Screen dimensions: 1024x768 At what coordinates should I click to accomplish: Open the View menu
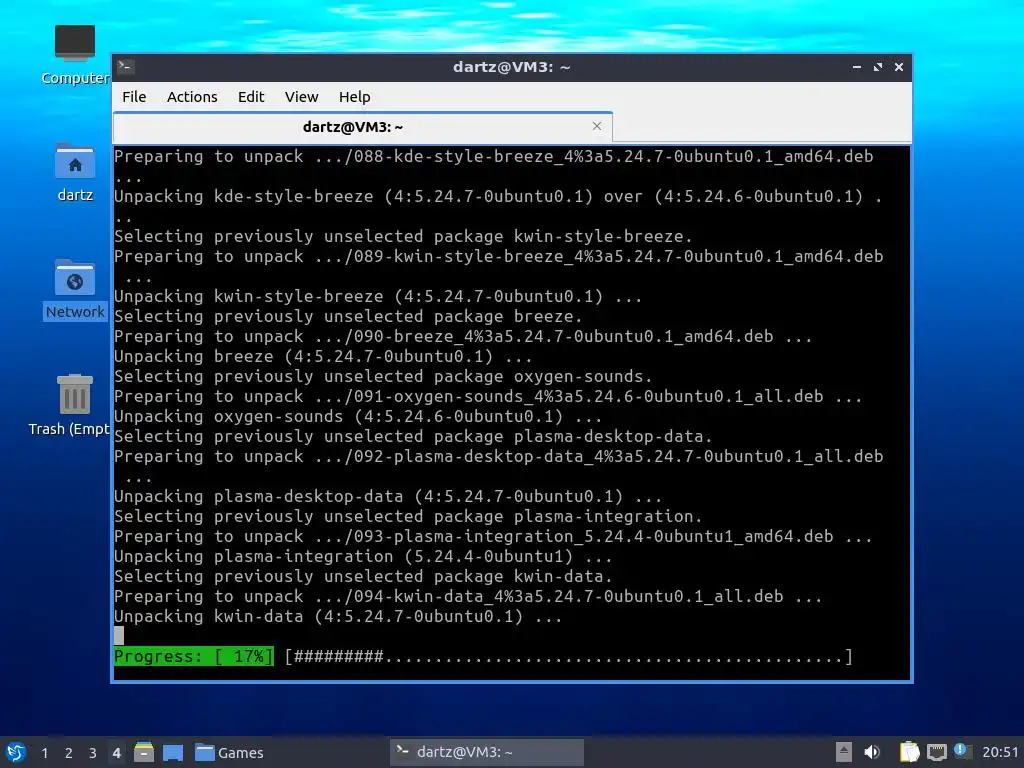coord(301,97)
